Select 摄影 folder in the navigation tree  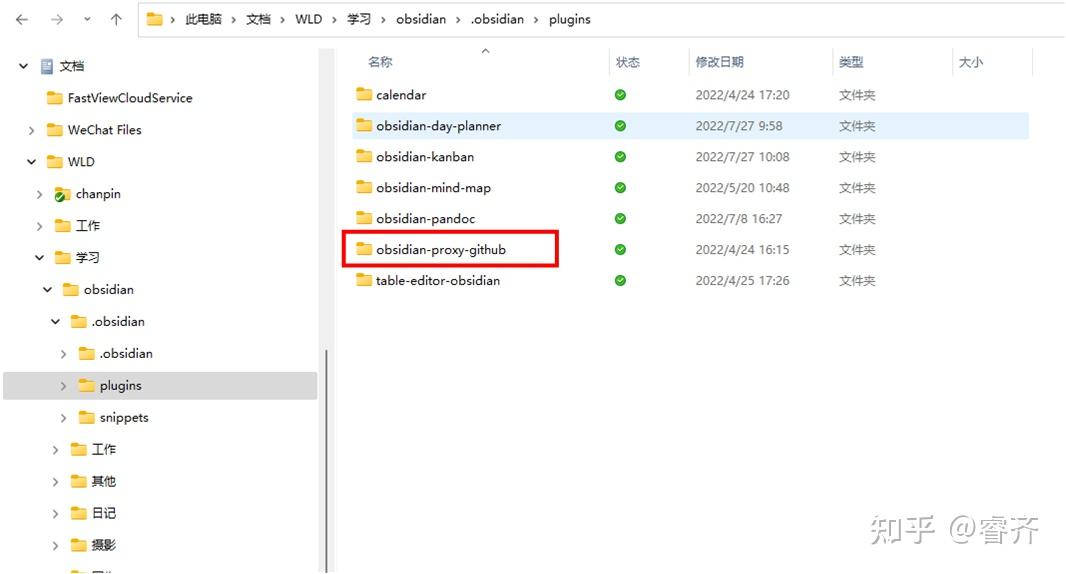[104, 545]
